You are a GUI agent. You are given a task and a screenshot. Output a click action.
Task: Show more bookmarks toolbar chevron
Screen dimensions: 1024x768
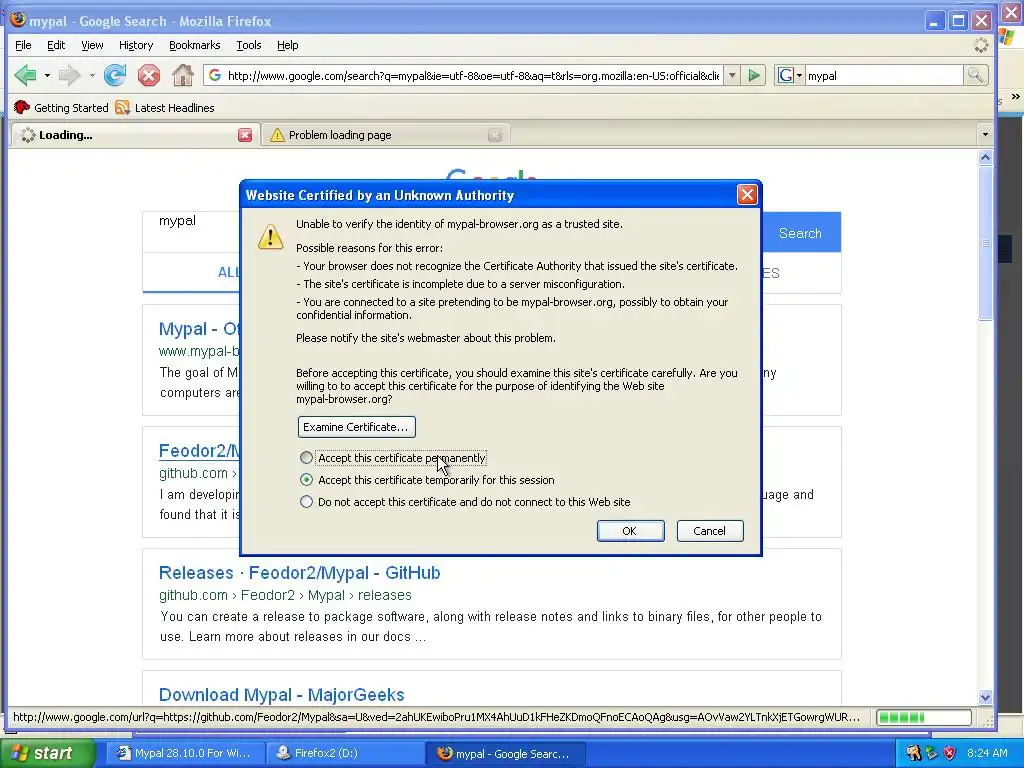tap(1016, 97)
